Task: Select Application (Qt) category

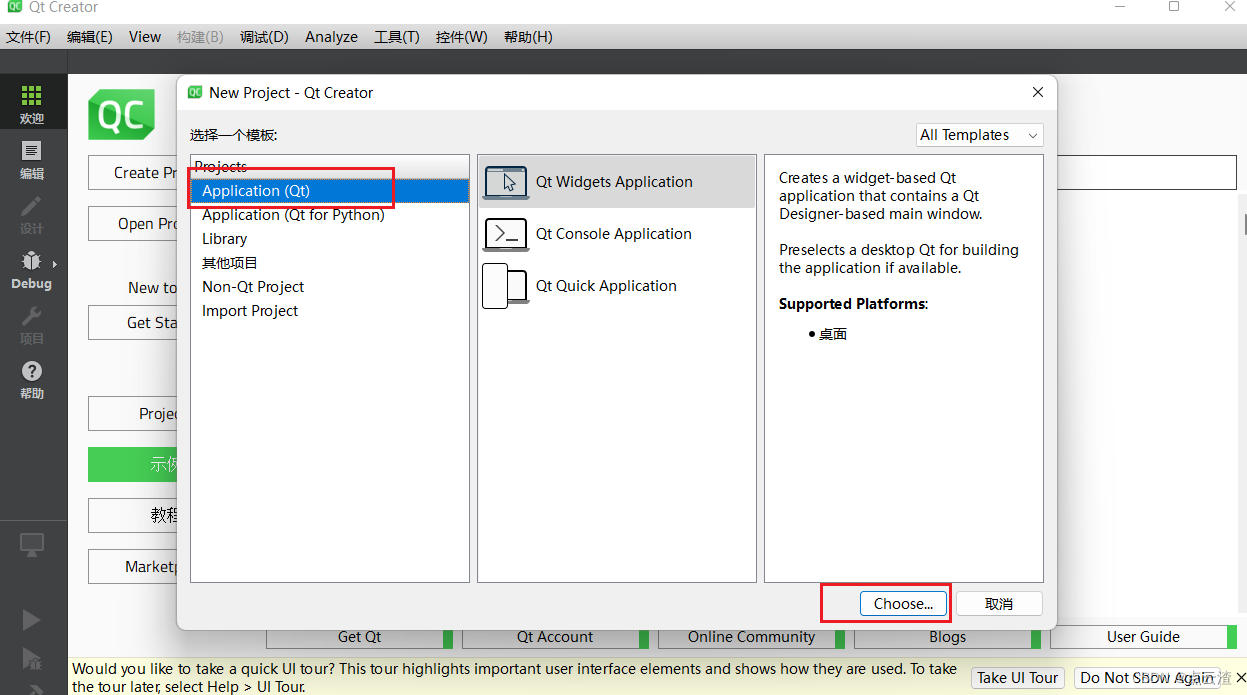Action: tap(329, 191)
